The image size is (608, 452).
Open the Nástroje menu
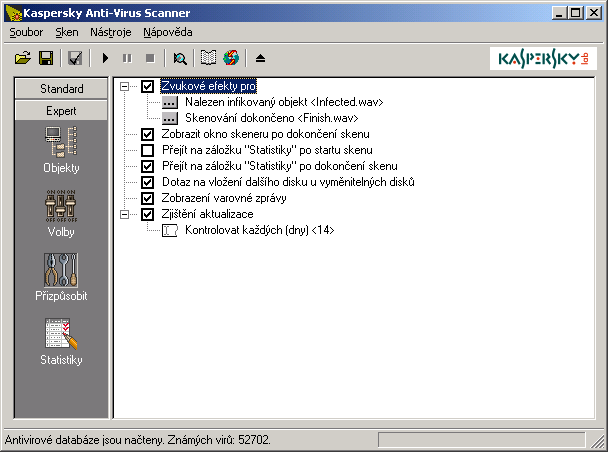(x=111, y=32)
